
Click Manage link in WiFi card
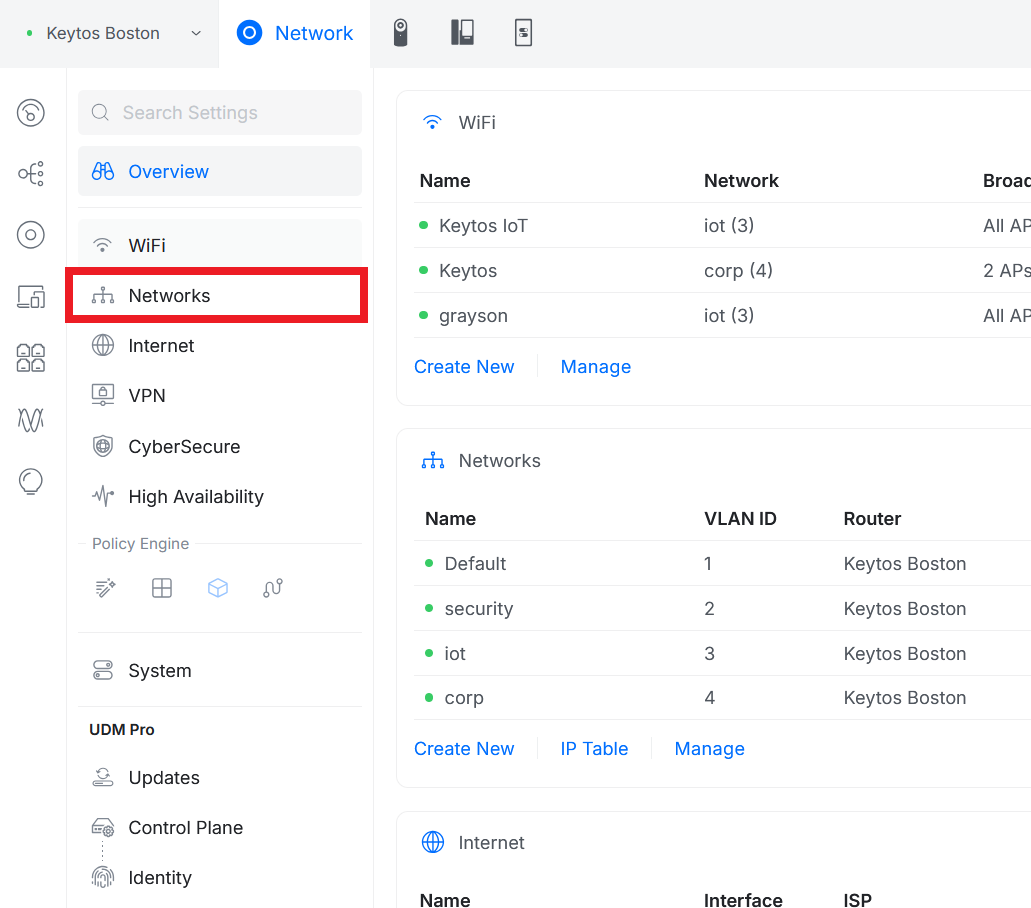pos(596,366)
